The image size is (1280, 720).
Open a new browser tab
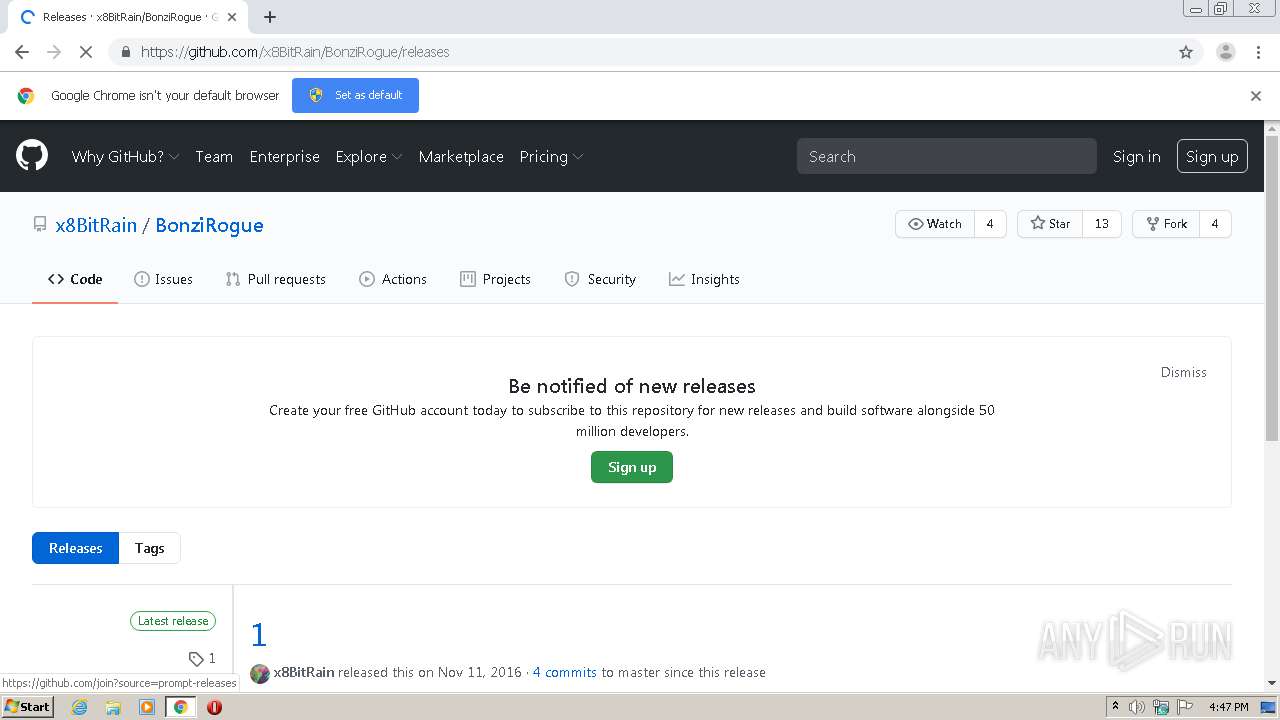click(270, 17)
